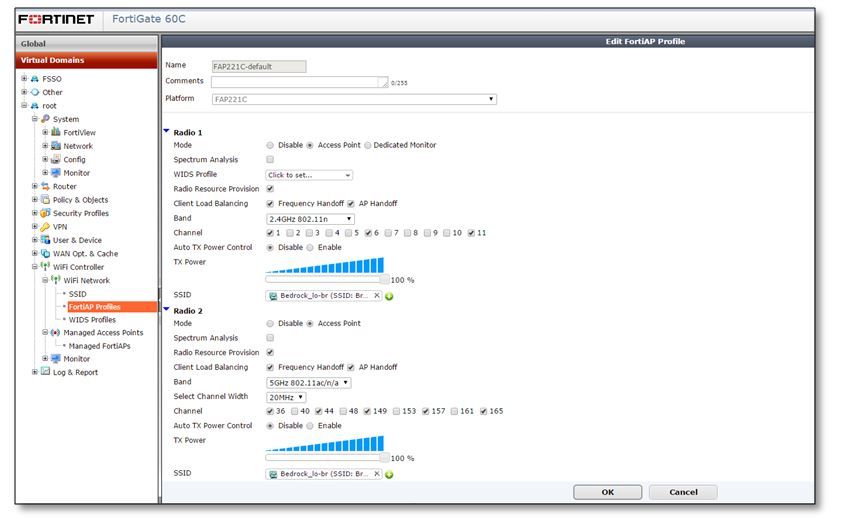Screen dimensions: 843x523
Task: Click Radio 1 TX Power slider handle
Action: [x=385, y=280]
